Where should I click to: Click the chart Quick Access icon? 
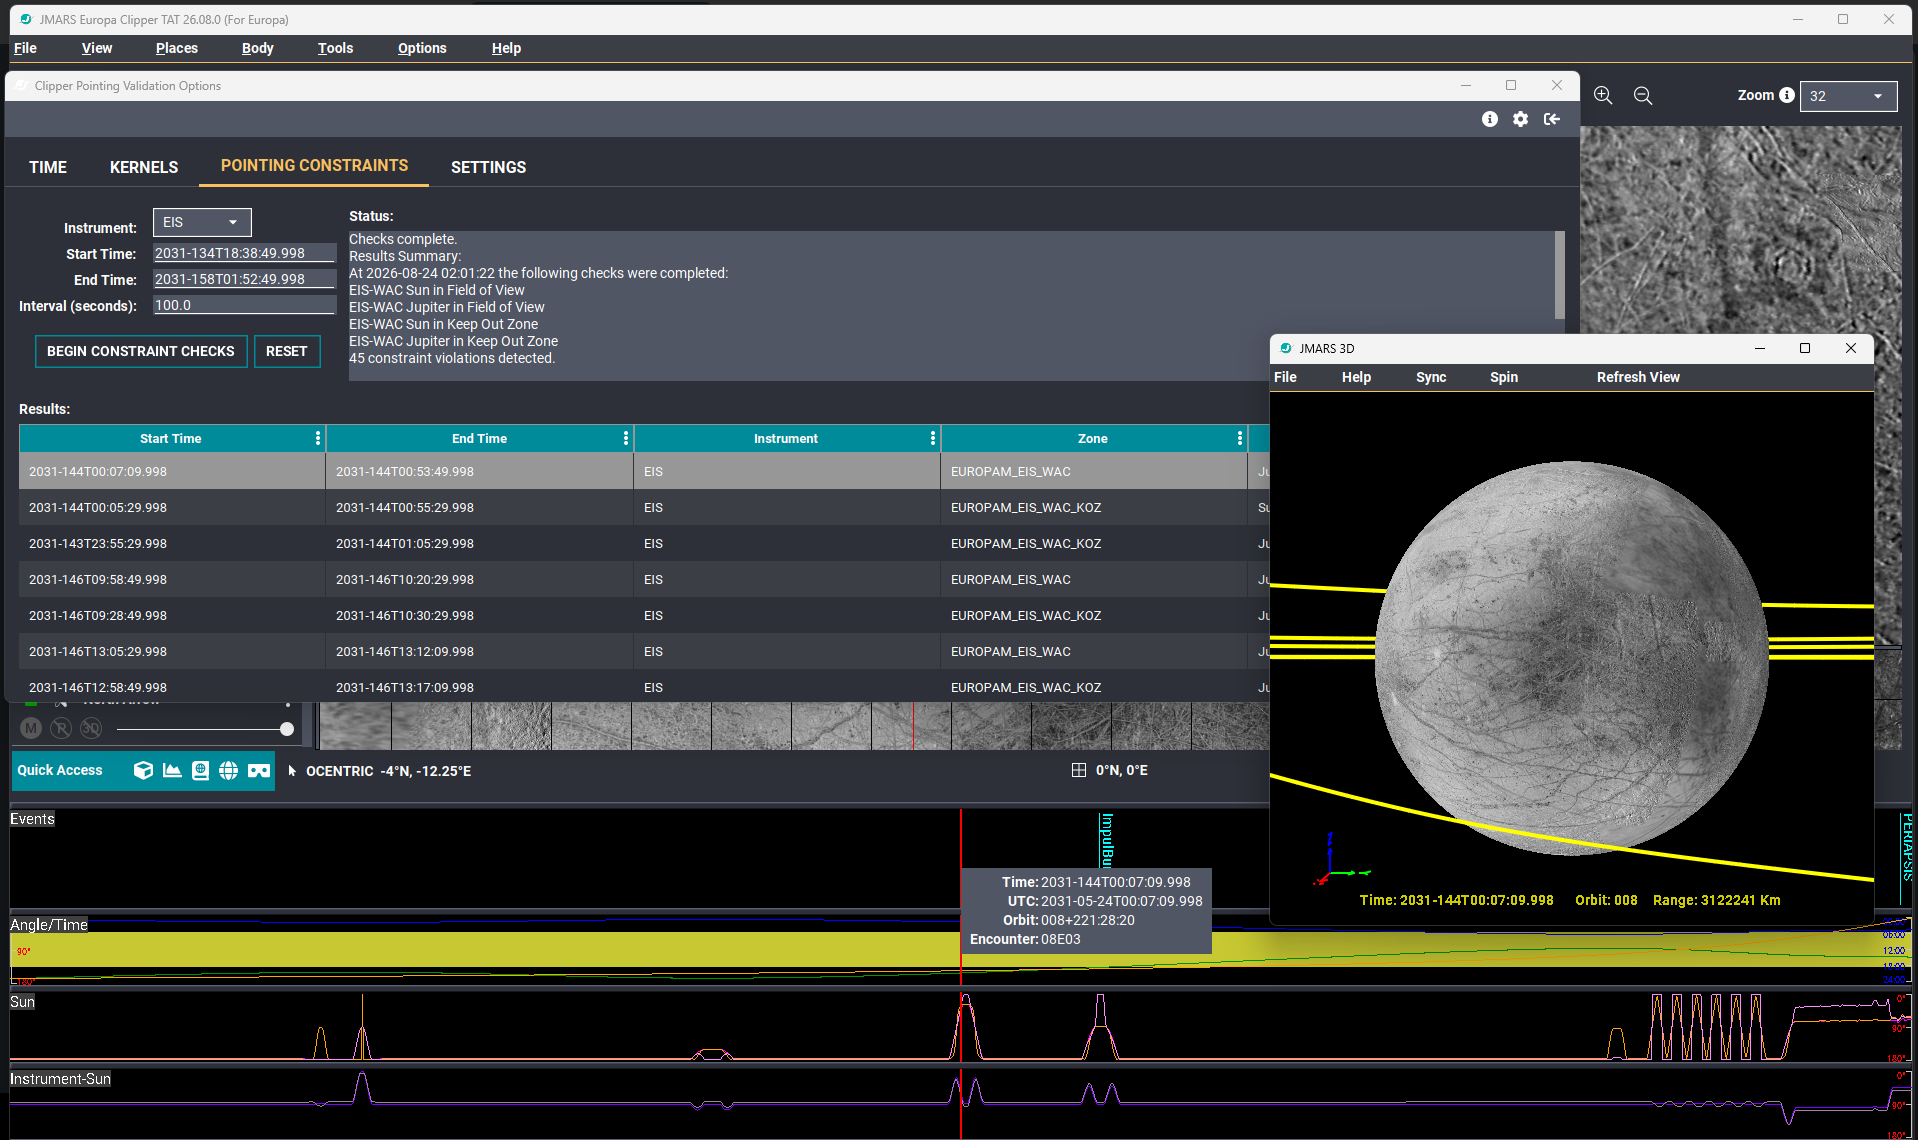tap(172, 770)
